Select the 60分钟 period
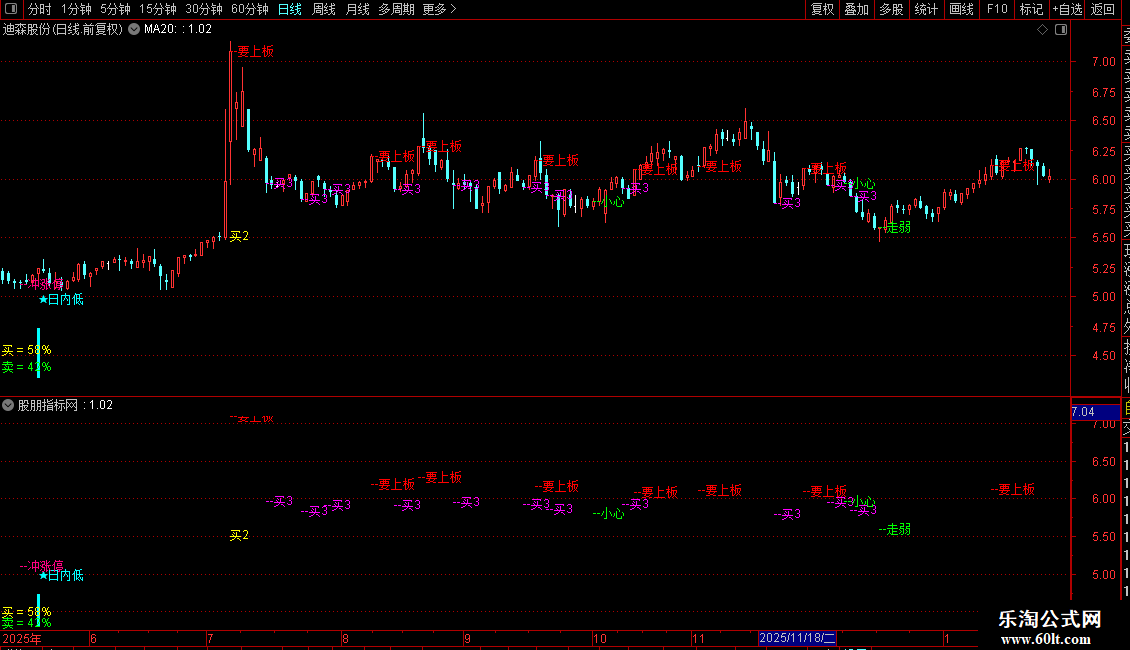This screenshot has height=650, width=1130. pyautogui.click(x=249, y=9)
